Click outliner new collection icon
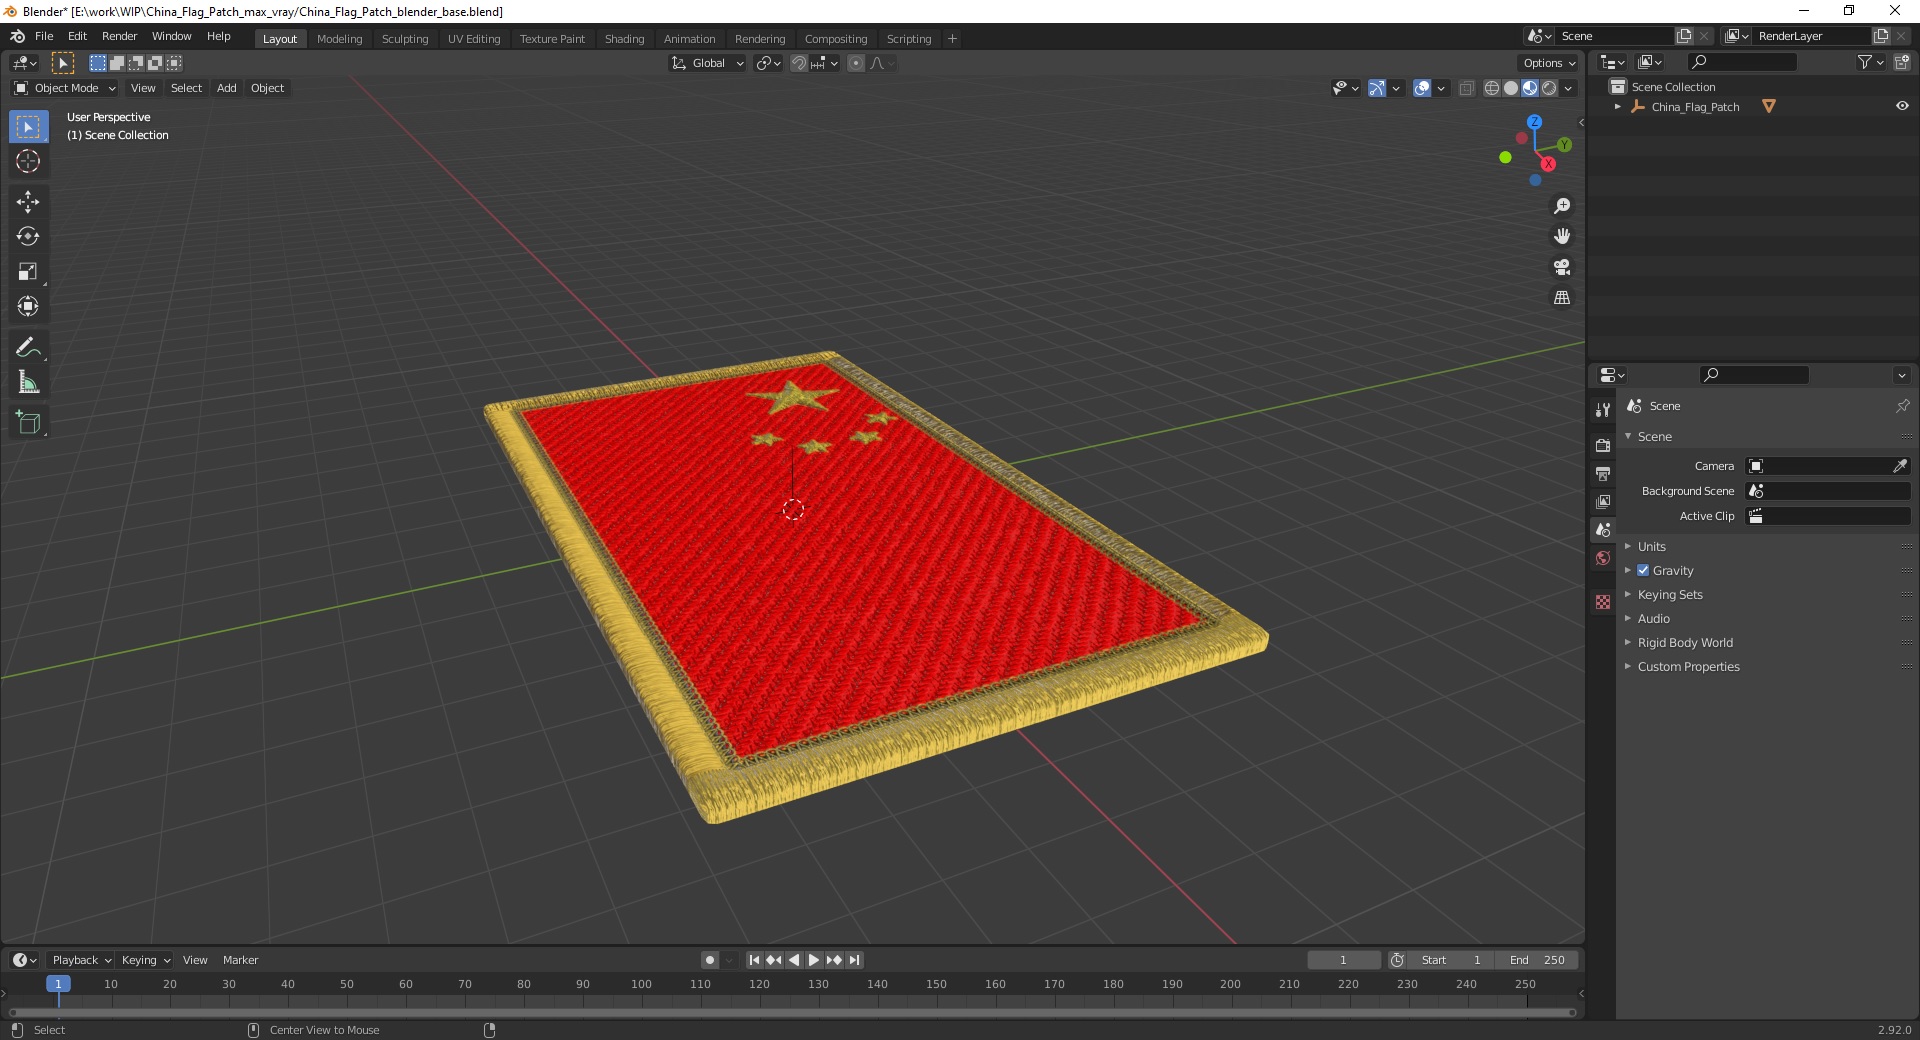The image size is (1920, 1040). (1902, 62)
